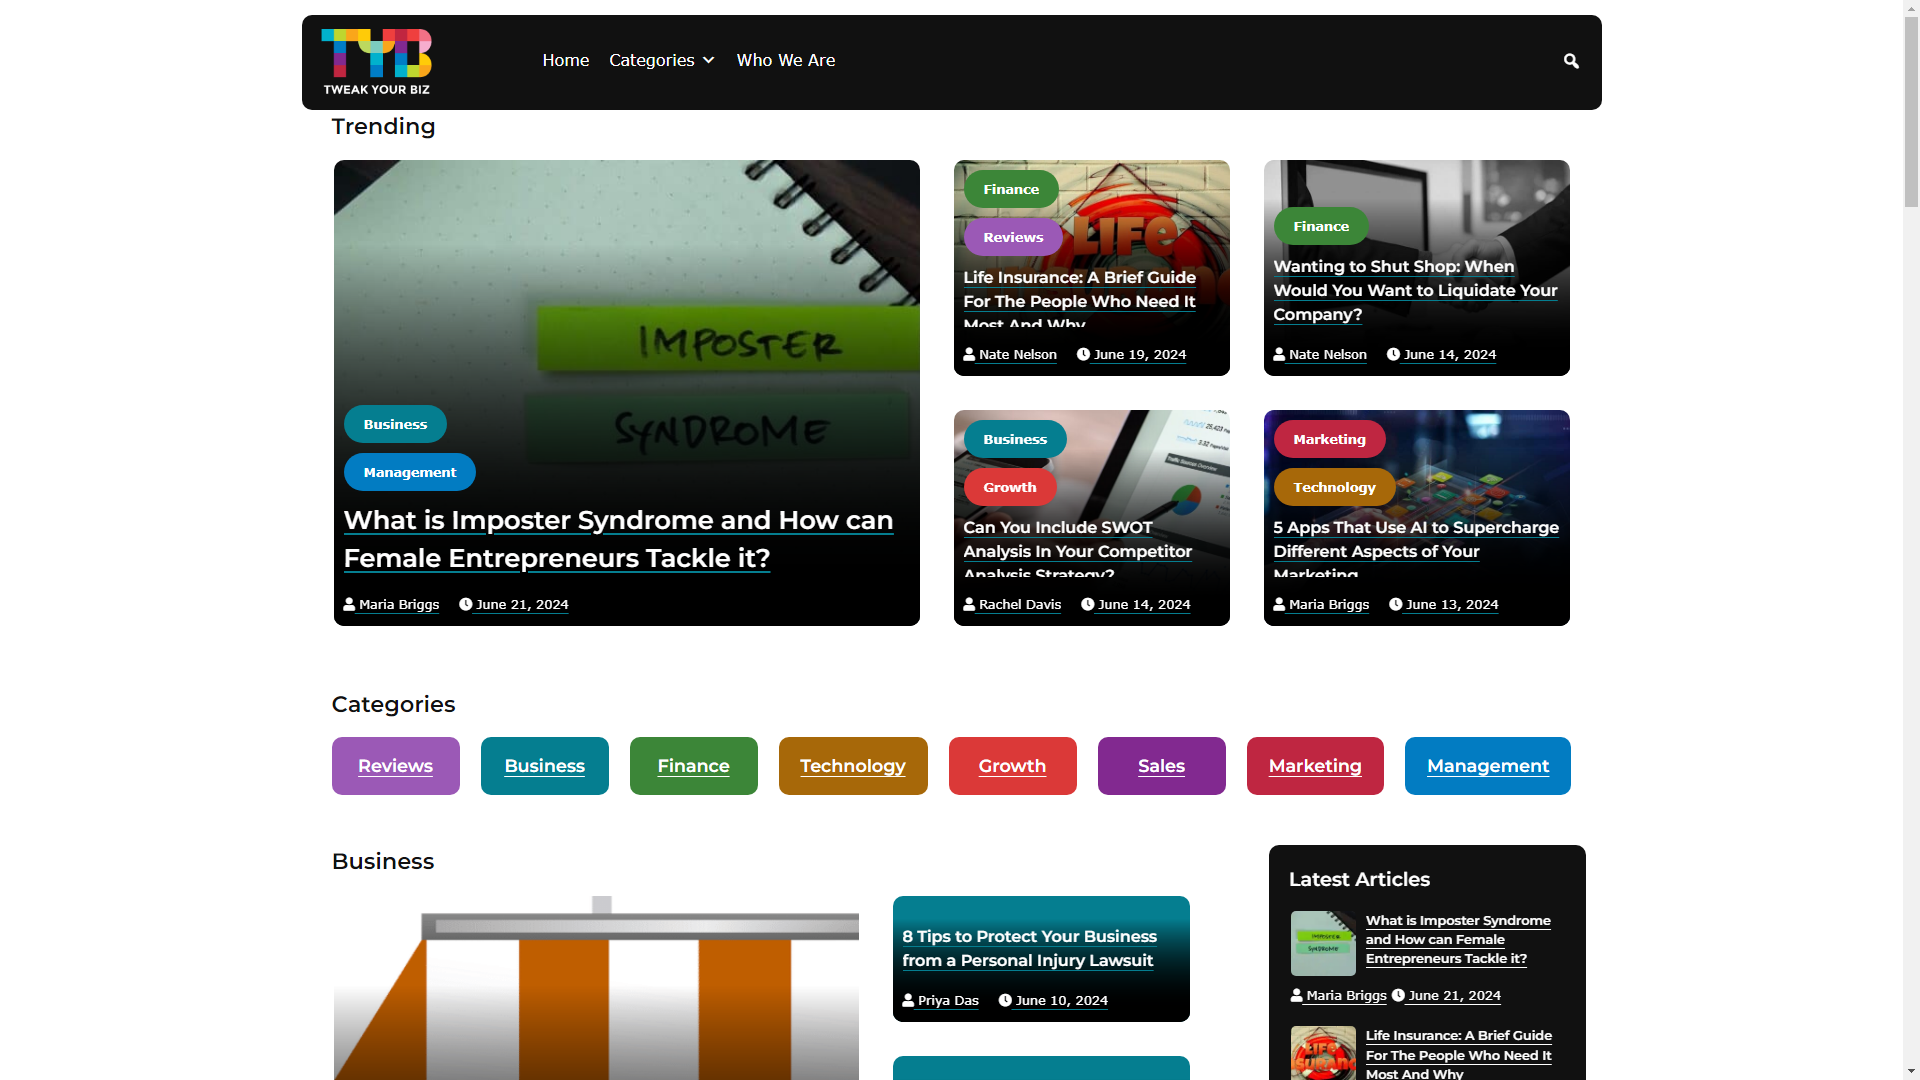Open the Home menu item
This screenshot has width=1920, height=1080.
click(x=565, y=61)
